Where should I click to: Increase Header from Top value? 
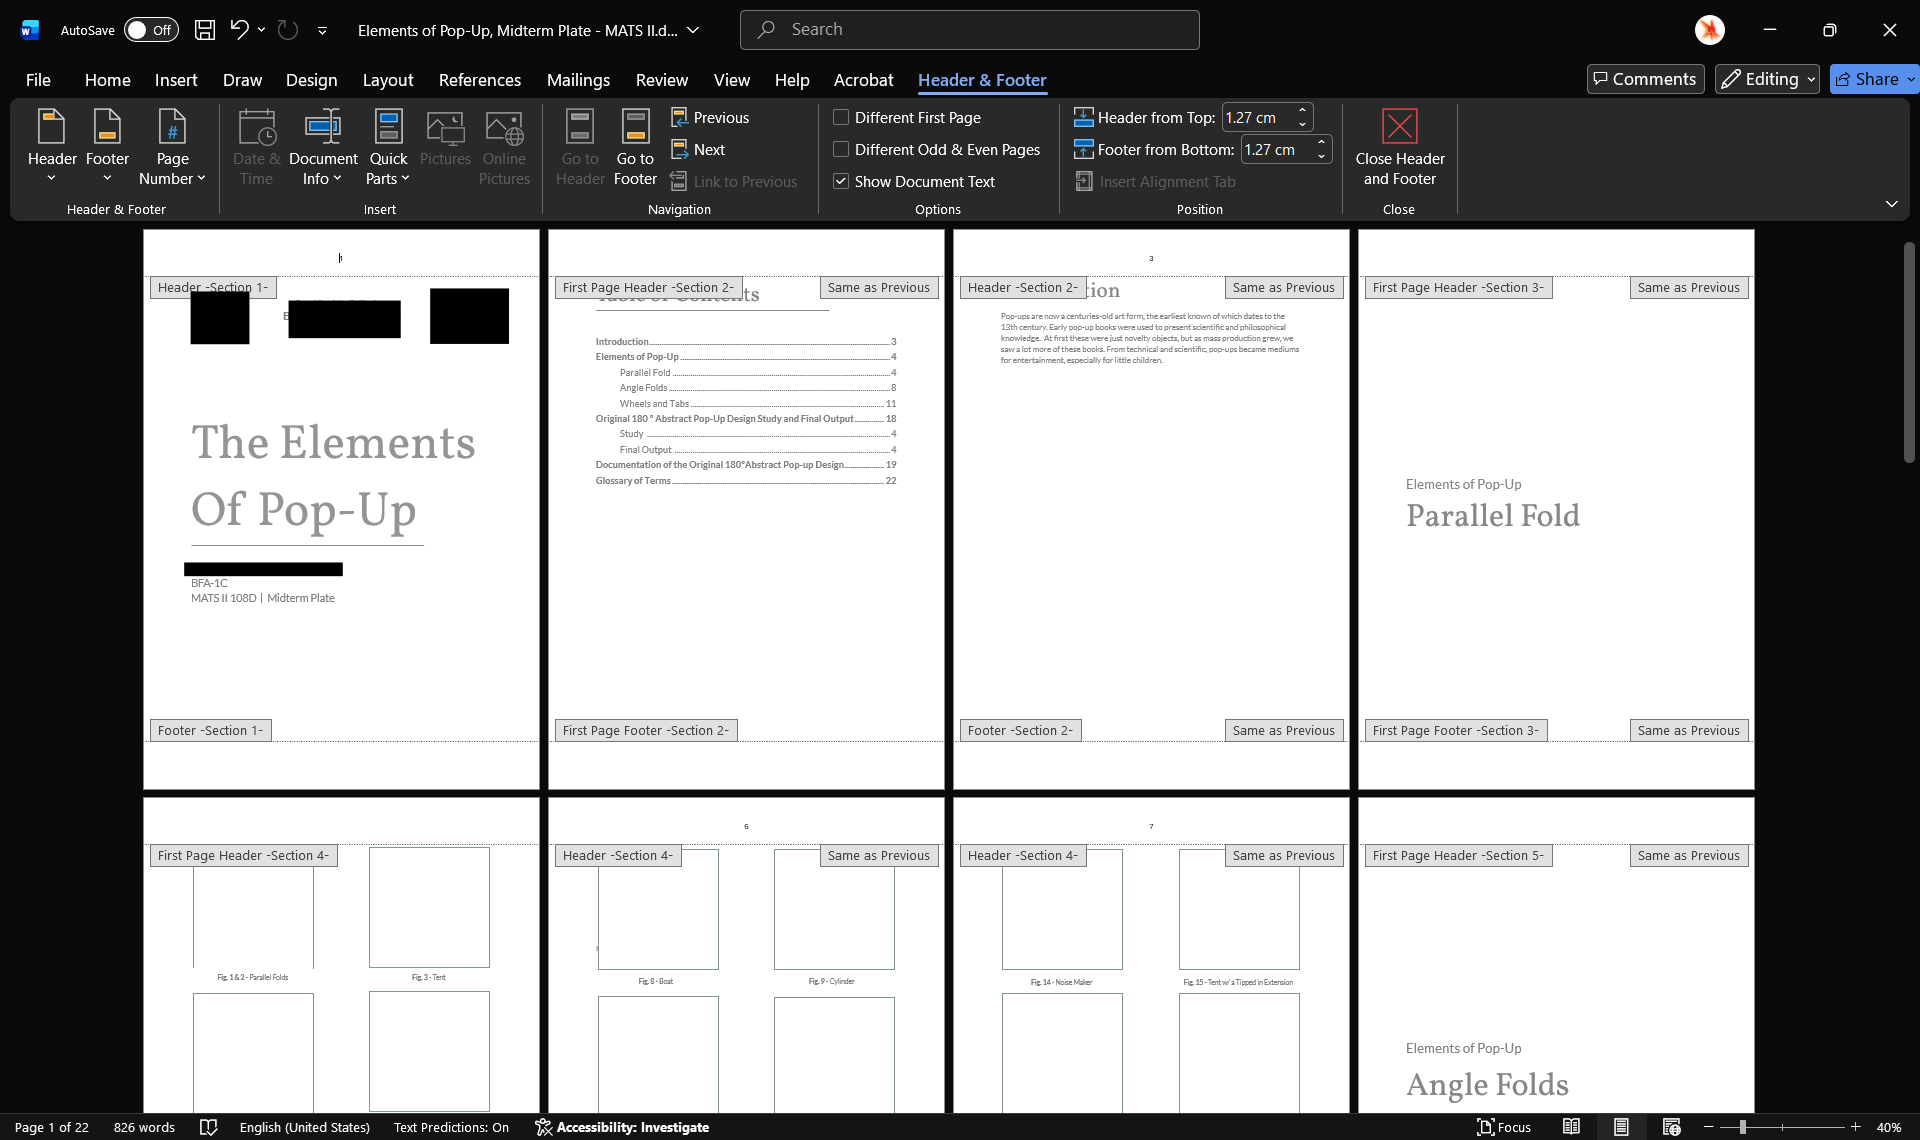1302,111
